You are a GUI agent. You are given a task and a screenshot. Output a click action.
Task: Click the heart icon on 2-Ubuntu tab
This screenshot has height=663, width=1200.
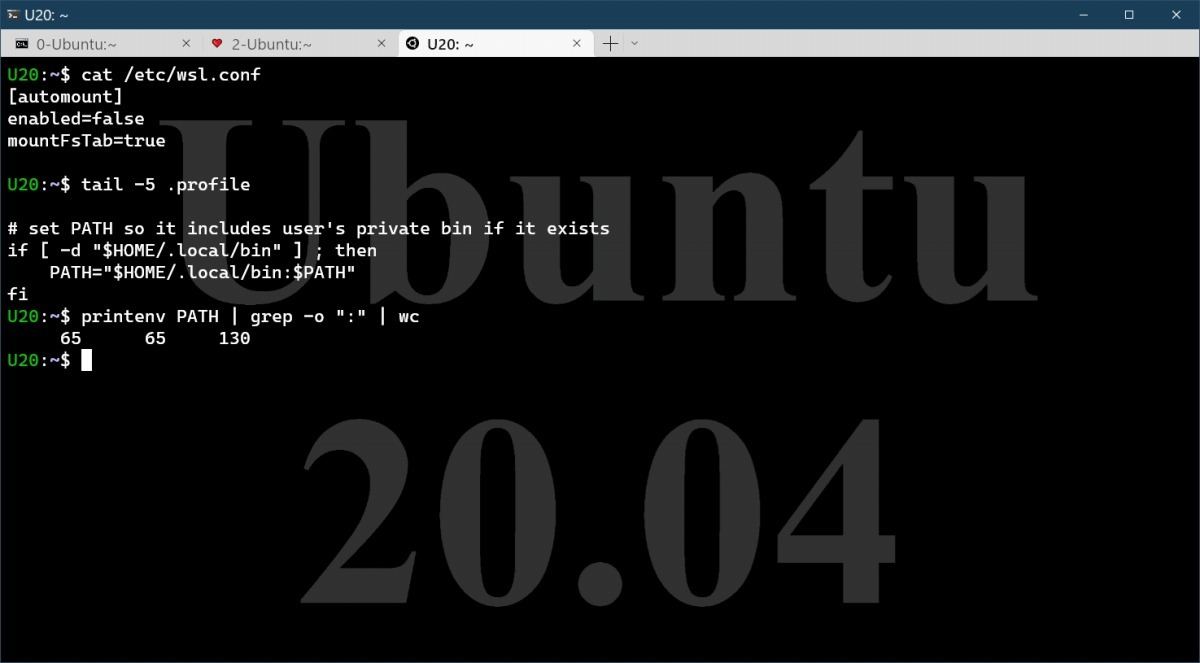(x=217, y=44)
